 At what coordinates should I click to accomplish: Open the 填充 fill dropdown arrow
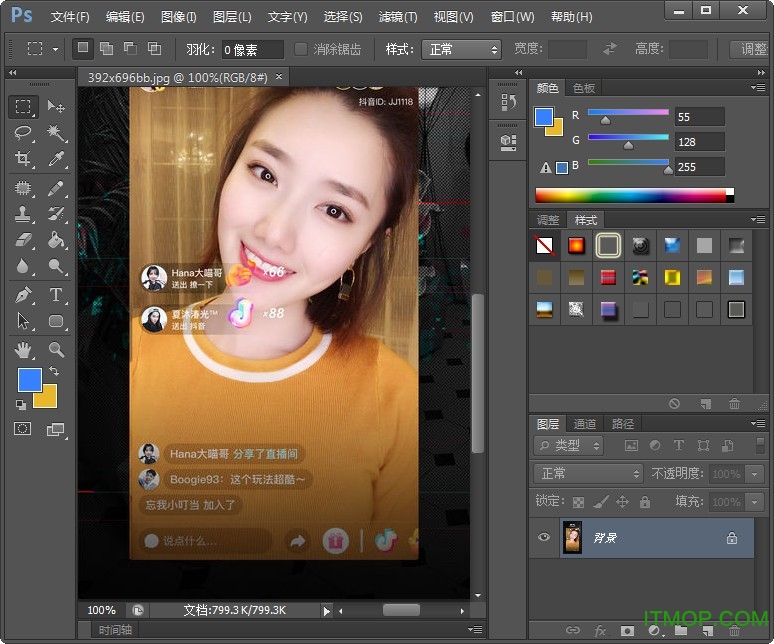(754, 502)
